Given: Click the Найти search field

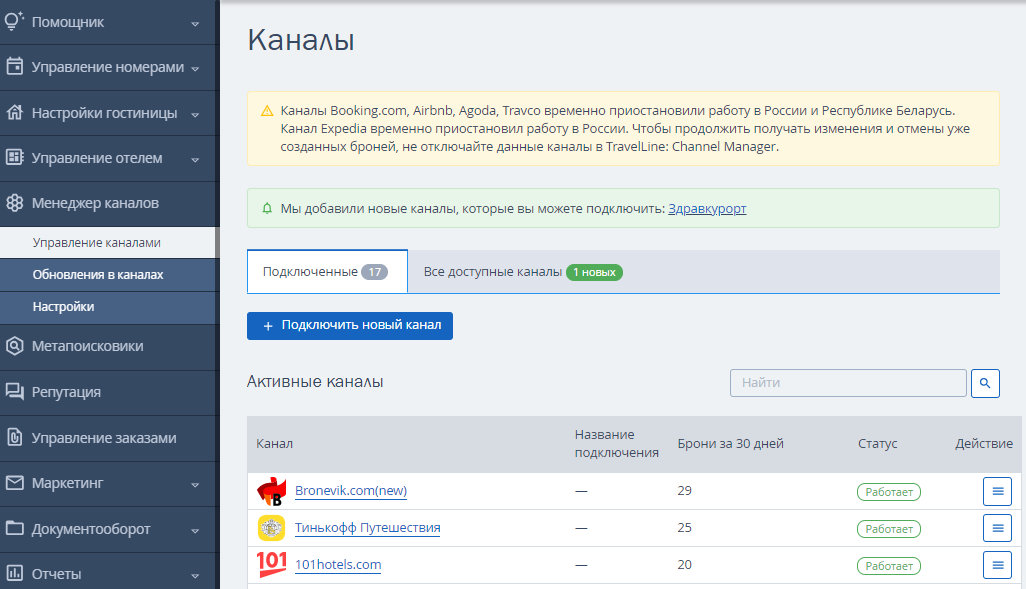Looking at the screenshot, I should click(848, 383).
